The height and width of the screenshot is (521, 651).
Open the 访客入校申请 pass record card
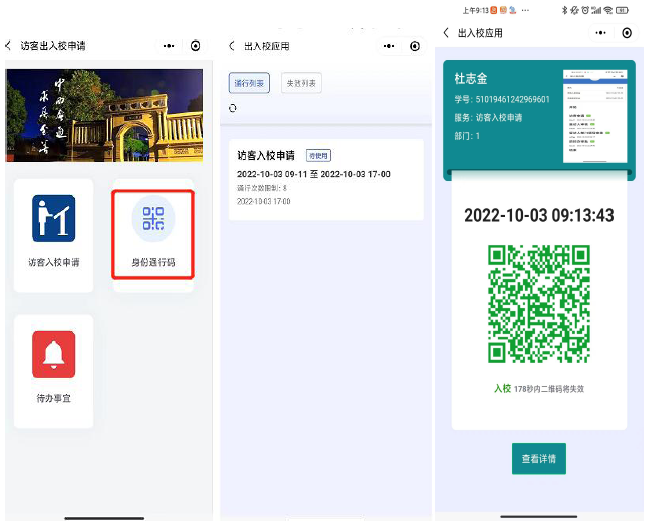[x=326, y=180]
